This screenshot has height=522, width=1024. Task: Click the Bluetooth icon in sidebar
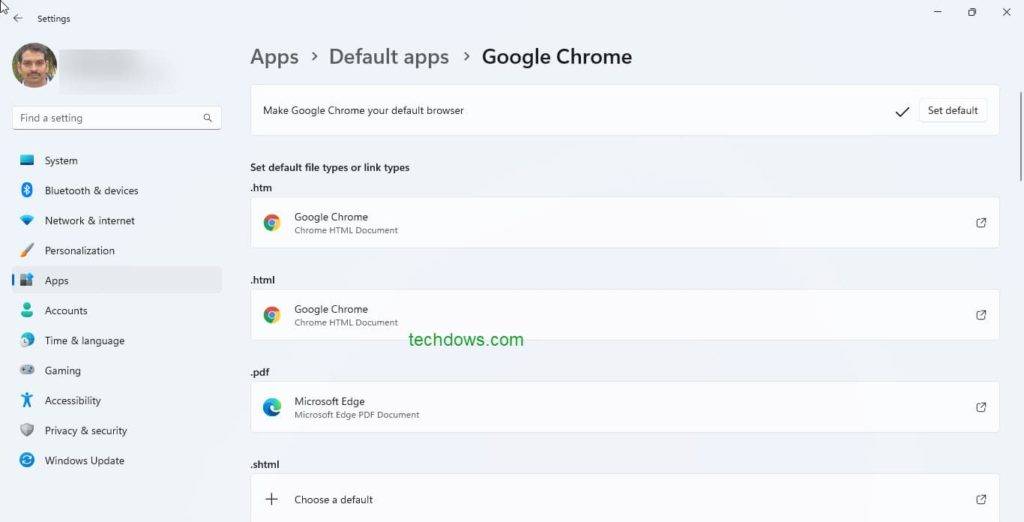point(27,190)
